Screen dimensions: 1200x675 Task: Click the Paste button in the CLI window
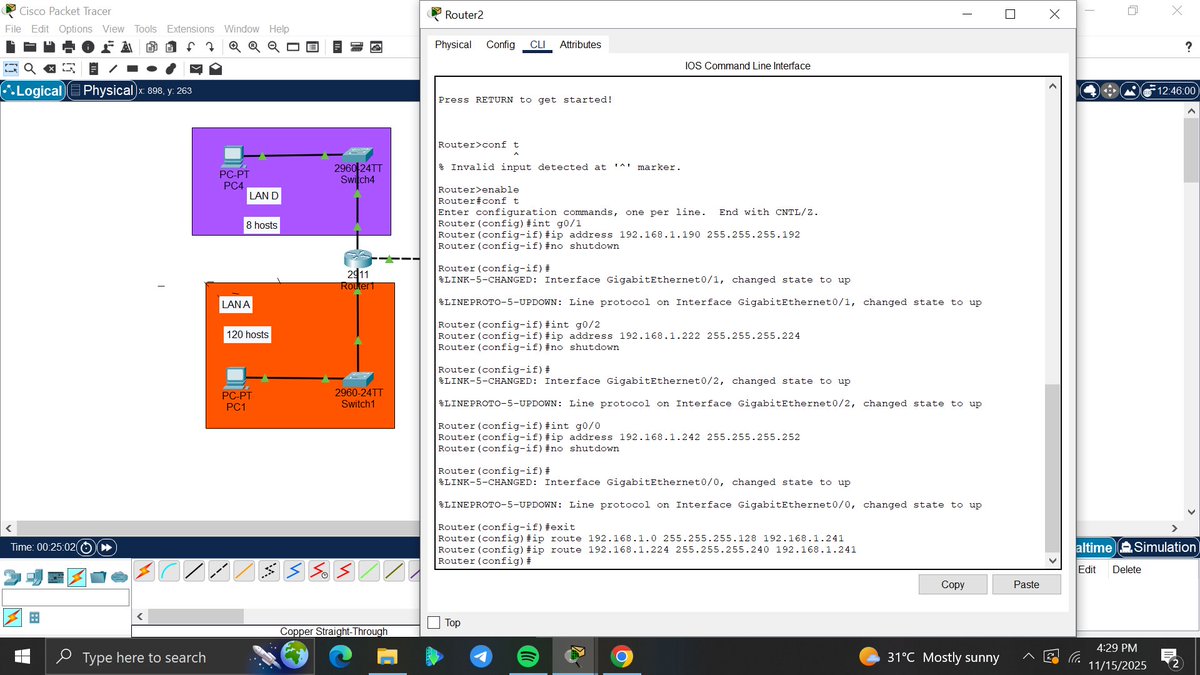1026,584
